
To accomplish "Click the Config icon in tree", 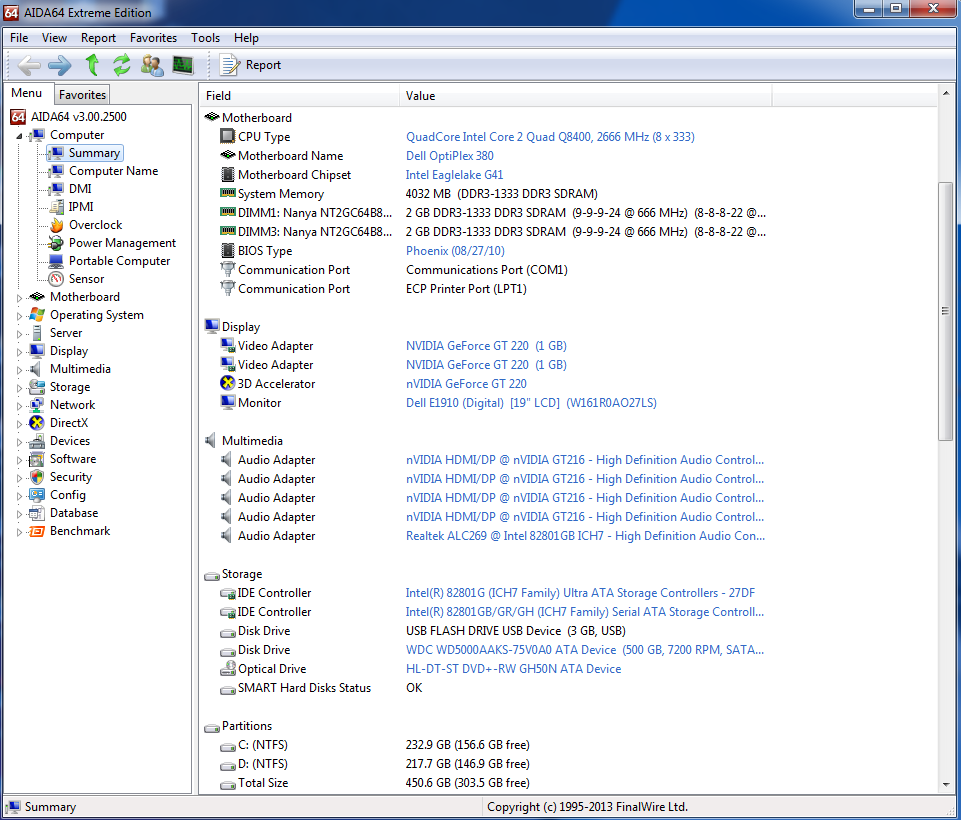I will [x=37, y=495].
